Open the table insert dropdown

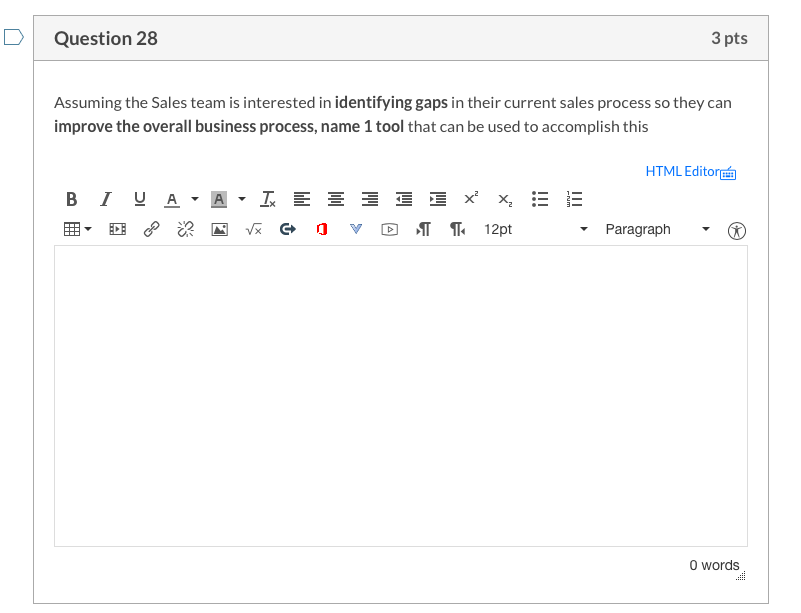point(78,229)
